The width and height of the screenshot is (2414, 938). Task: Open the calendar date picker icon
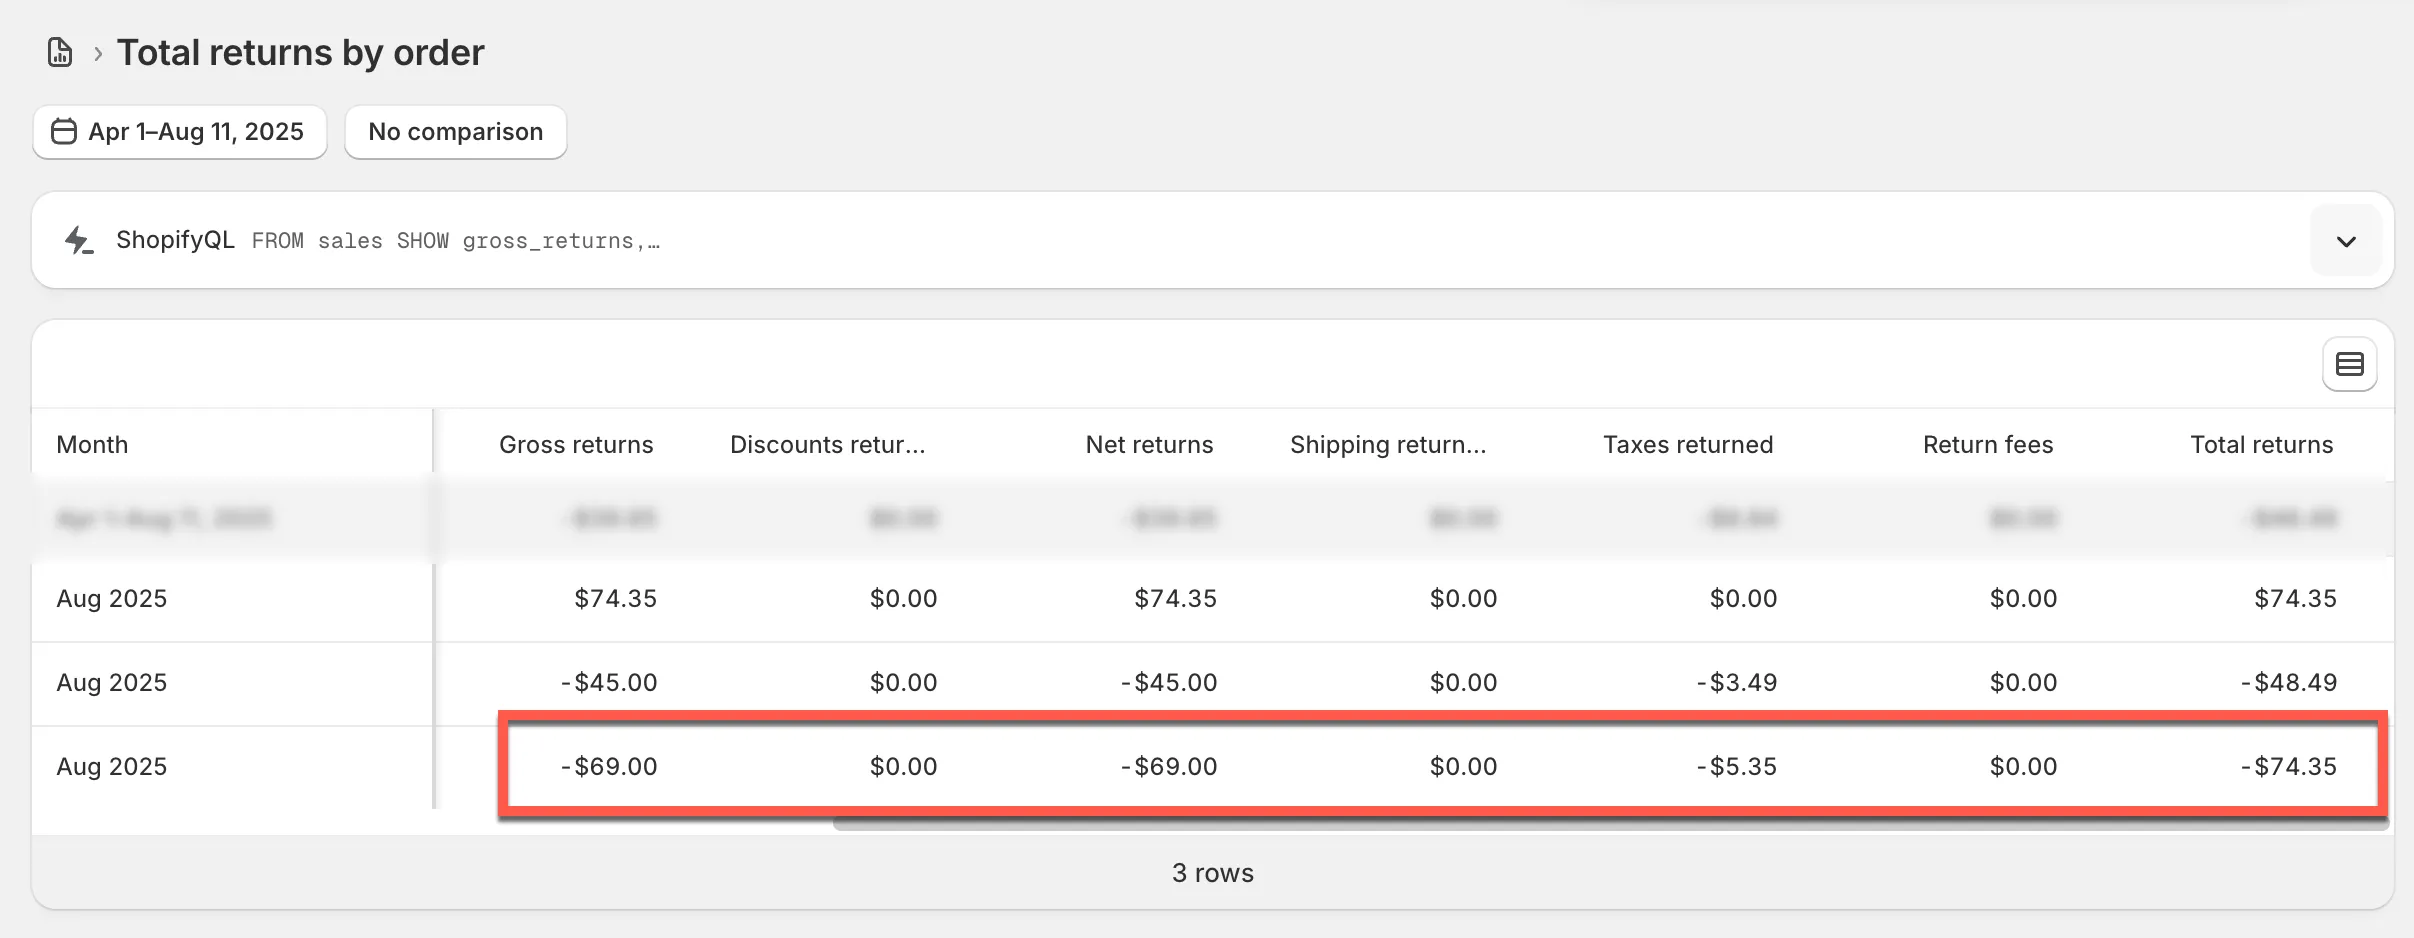click(x=62, y=131)
